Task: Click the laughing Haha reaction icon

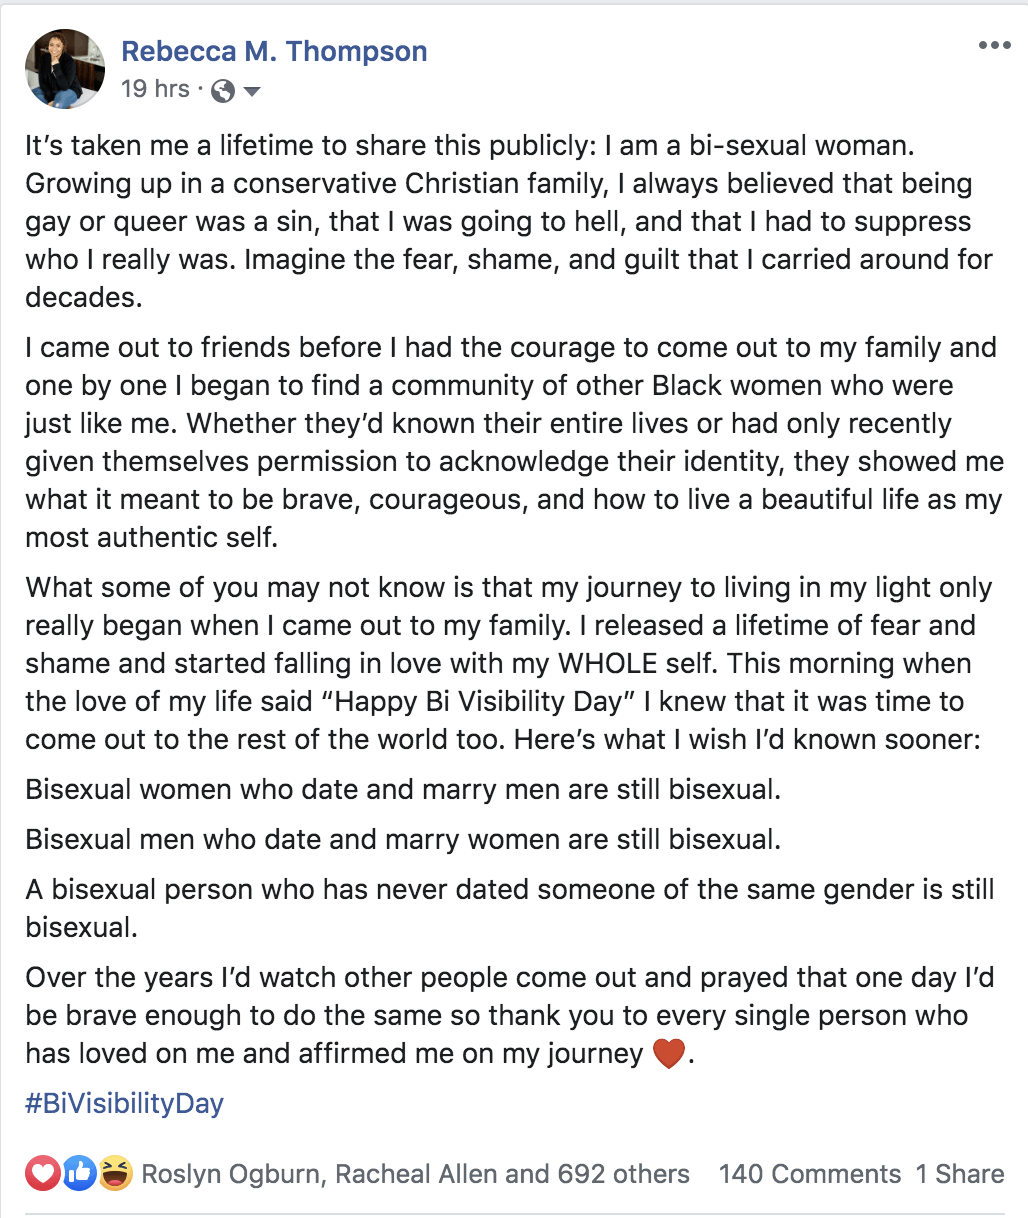Action: (115, 1173)
